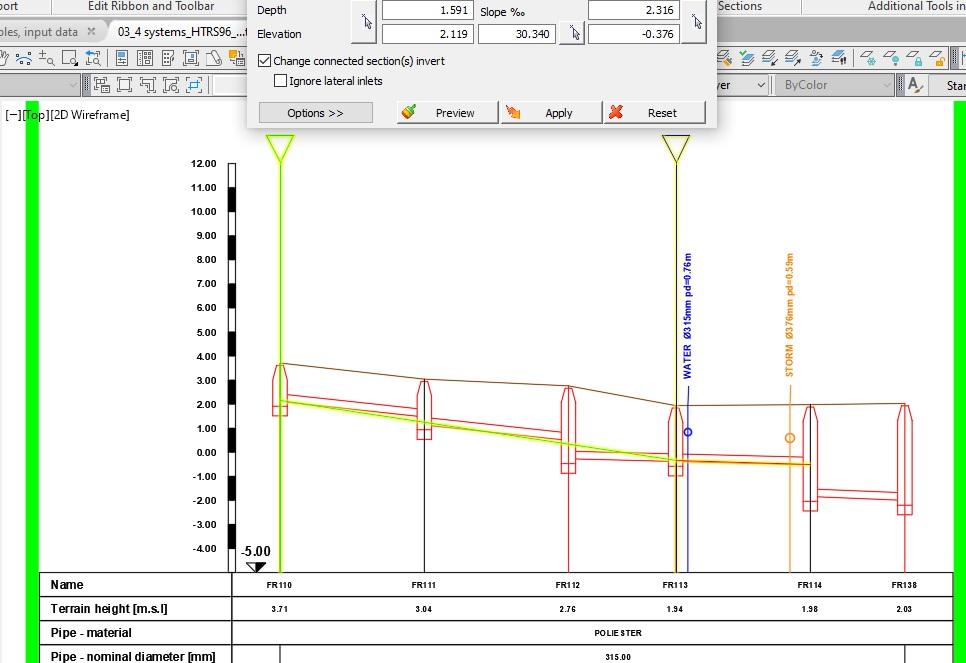Click the single viewport icon
This screenshot has height=663, width=966.
(x=124, y=85)
